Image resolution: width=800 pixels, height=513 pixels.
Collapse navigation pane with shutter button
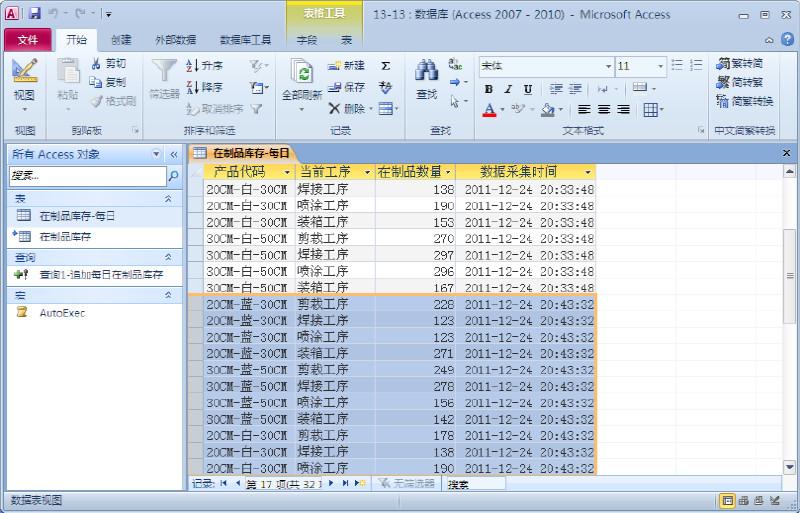click(x=173, y=155)
